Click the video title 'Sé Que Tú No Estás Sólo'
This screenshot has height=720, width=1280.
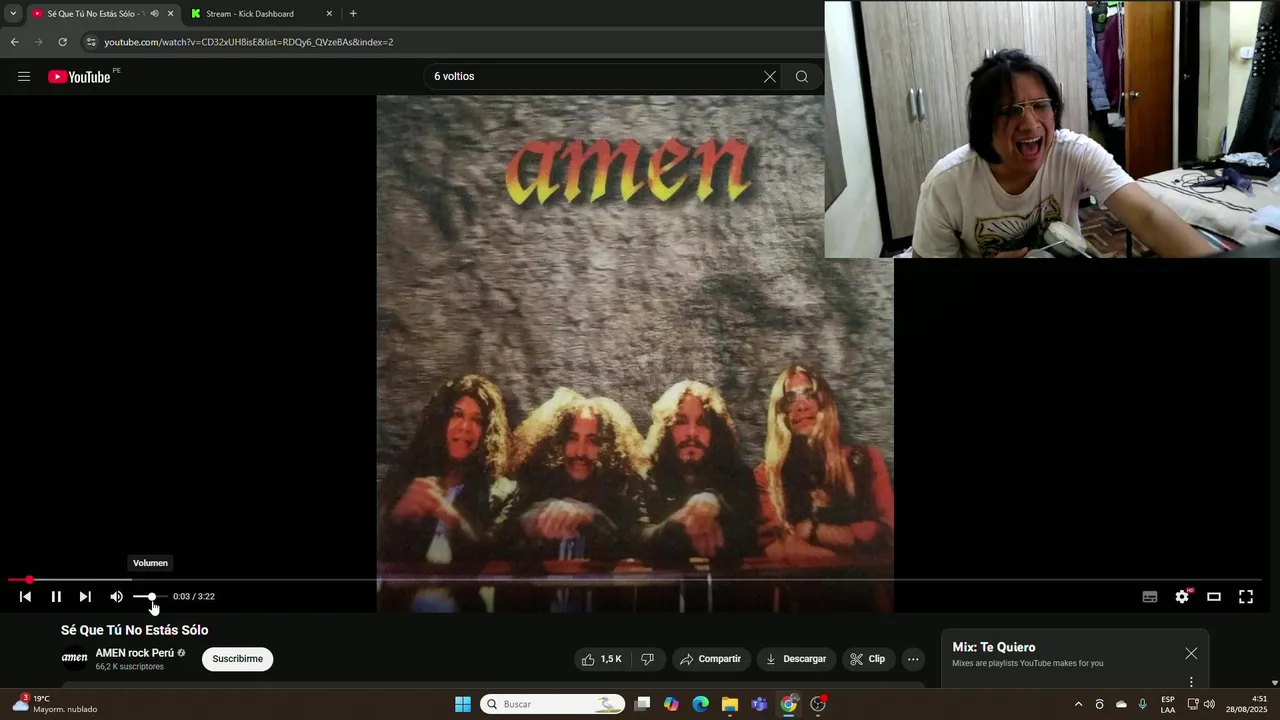click(135, 630)
